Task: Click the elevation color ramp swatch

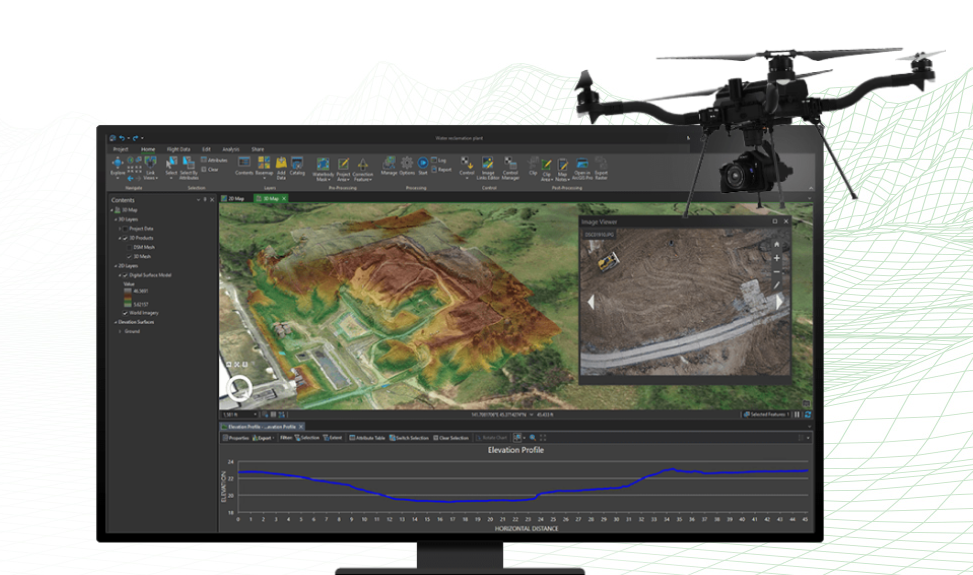Action: 126,297
